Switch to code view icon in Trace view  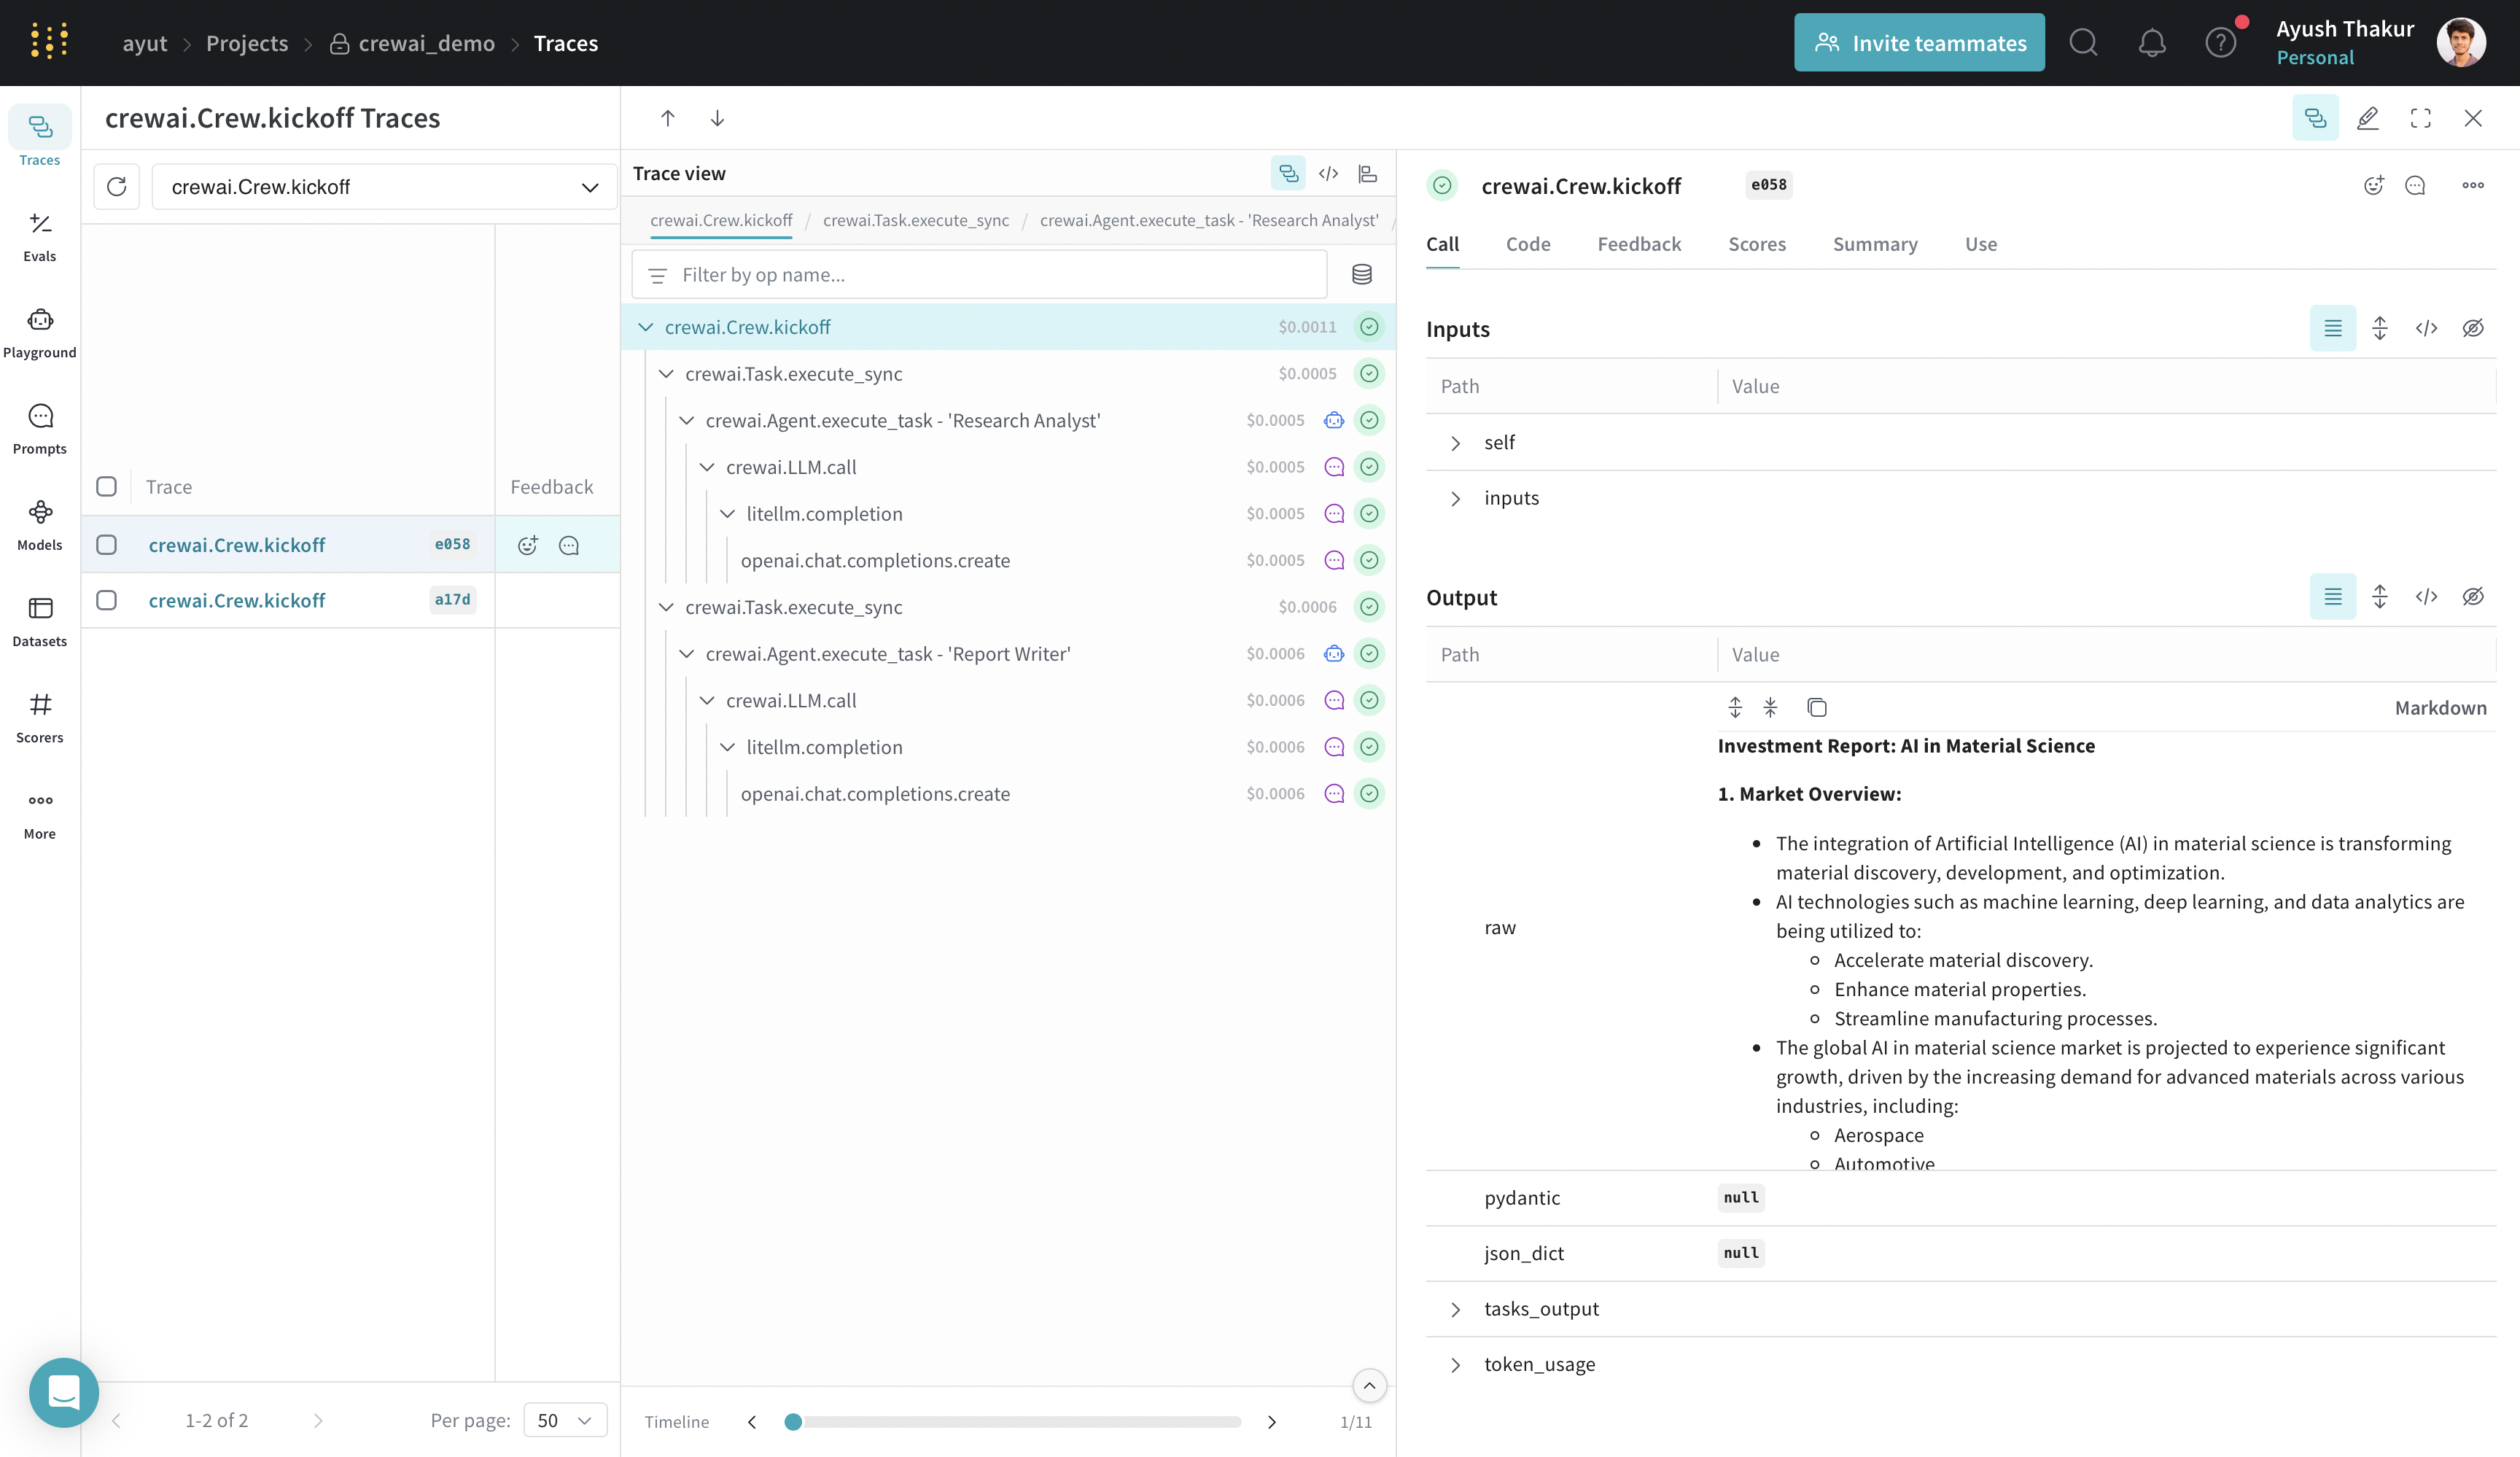coord(1328,174)
